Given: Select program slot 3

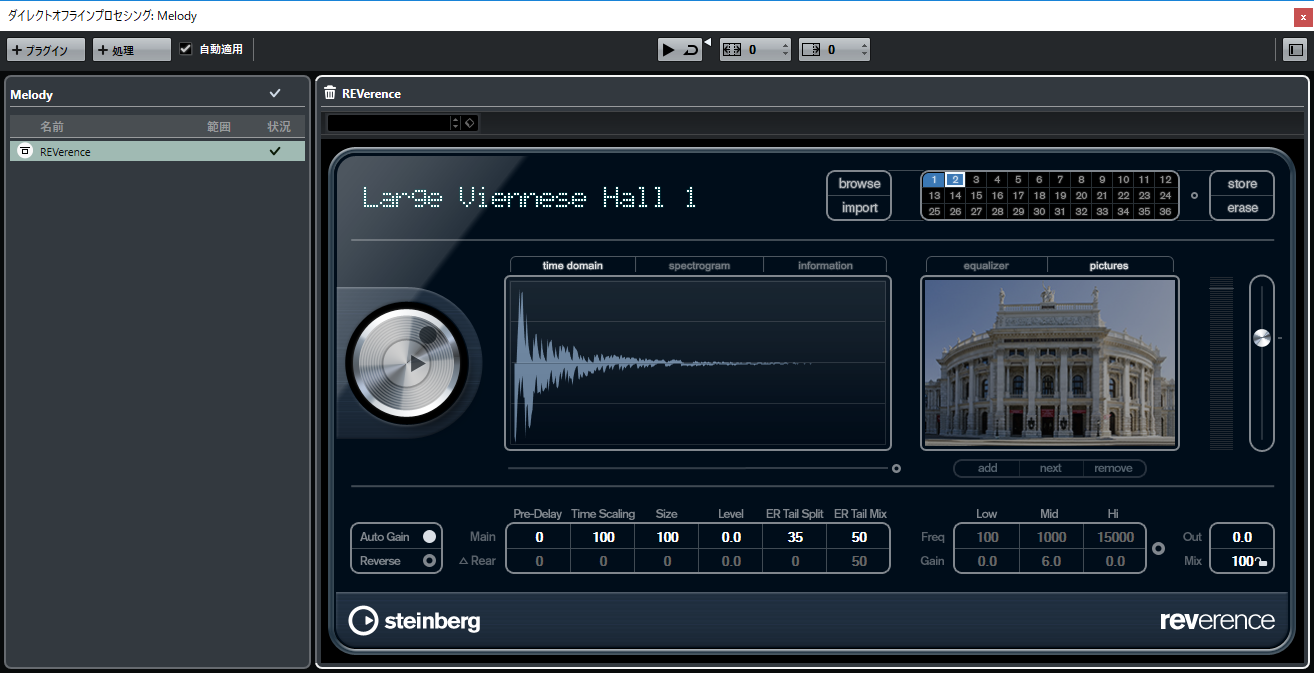Looking at the screenshot, I should coord(976,180).
